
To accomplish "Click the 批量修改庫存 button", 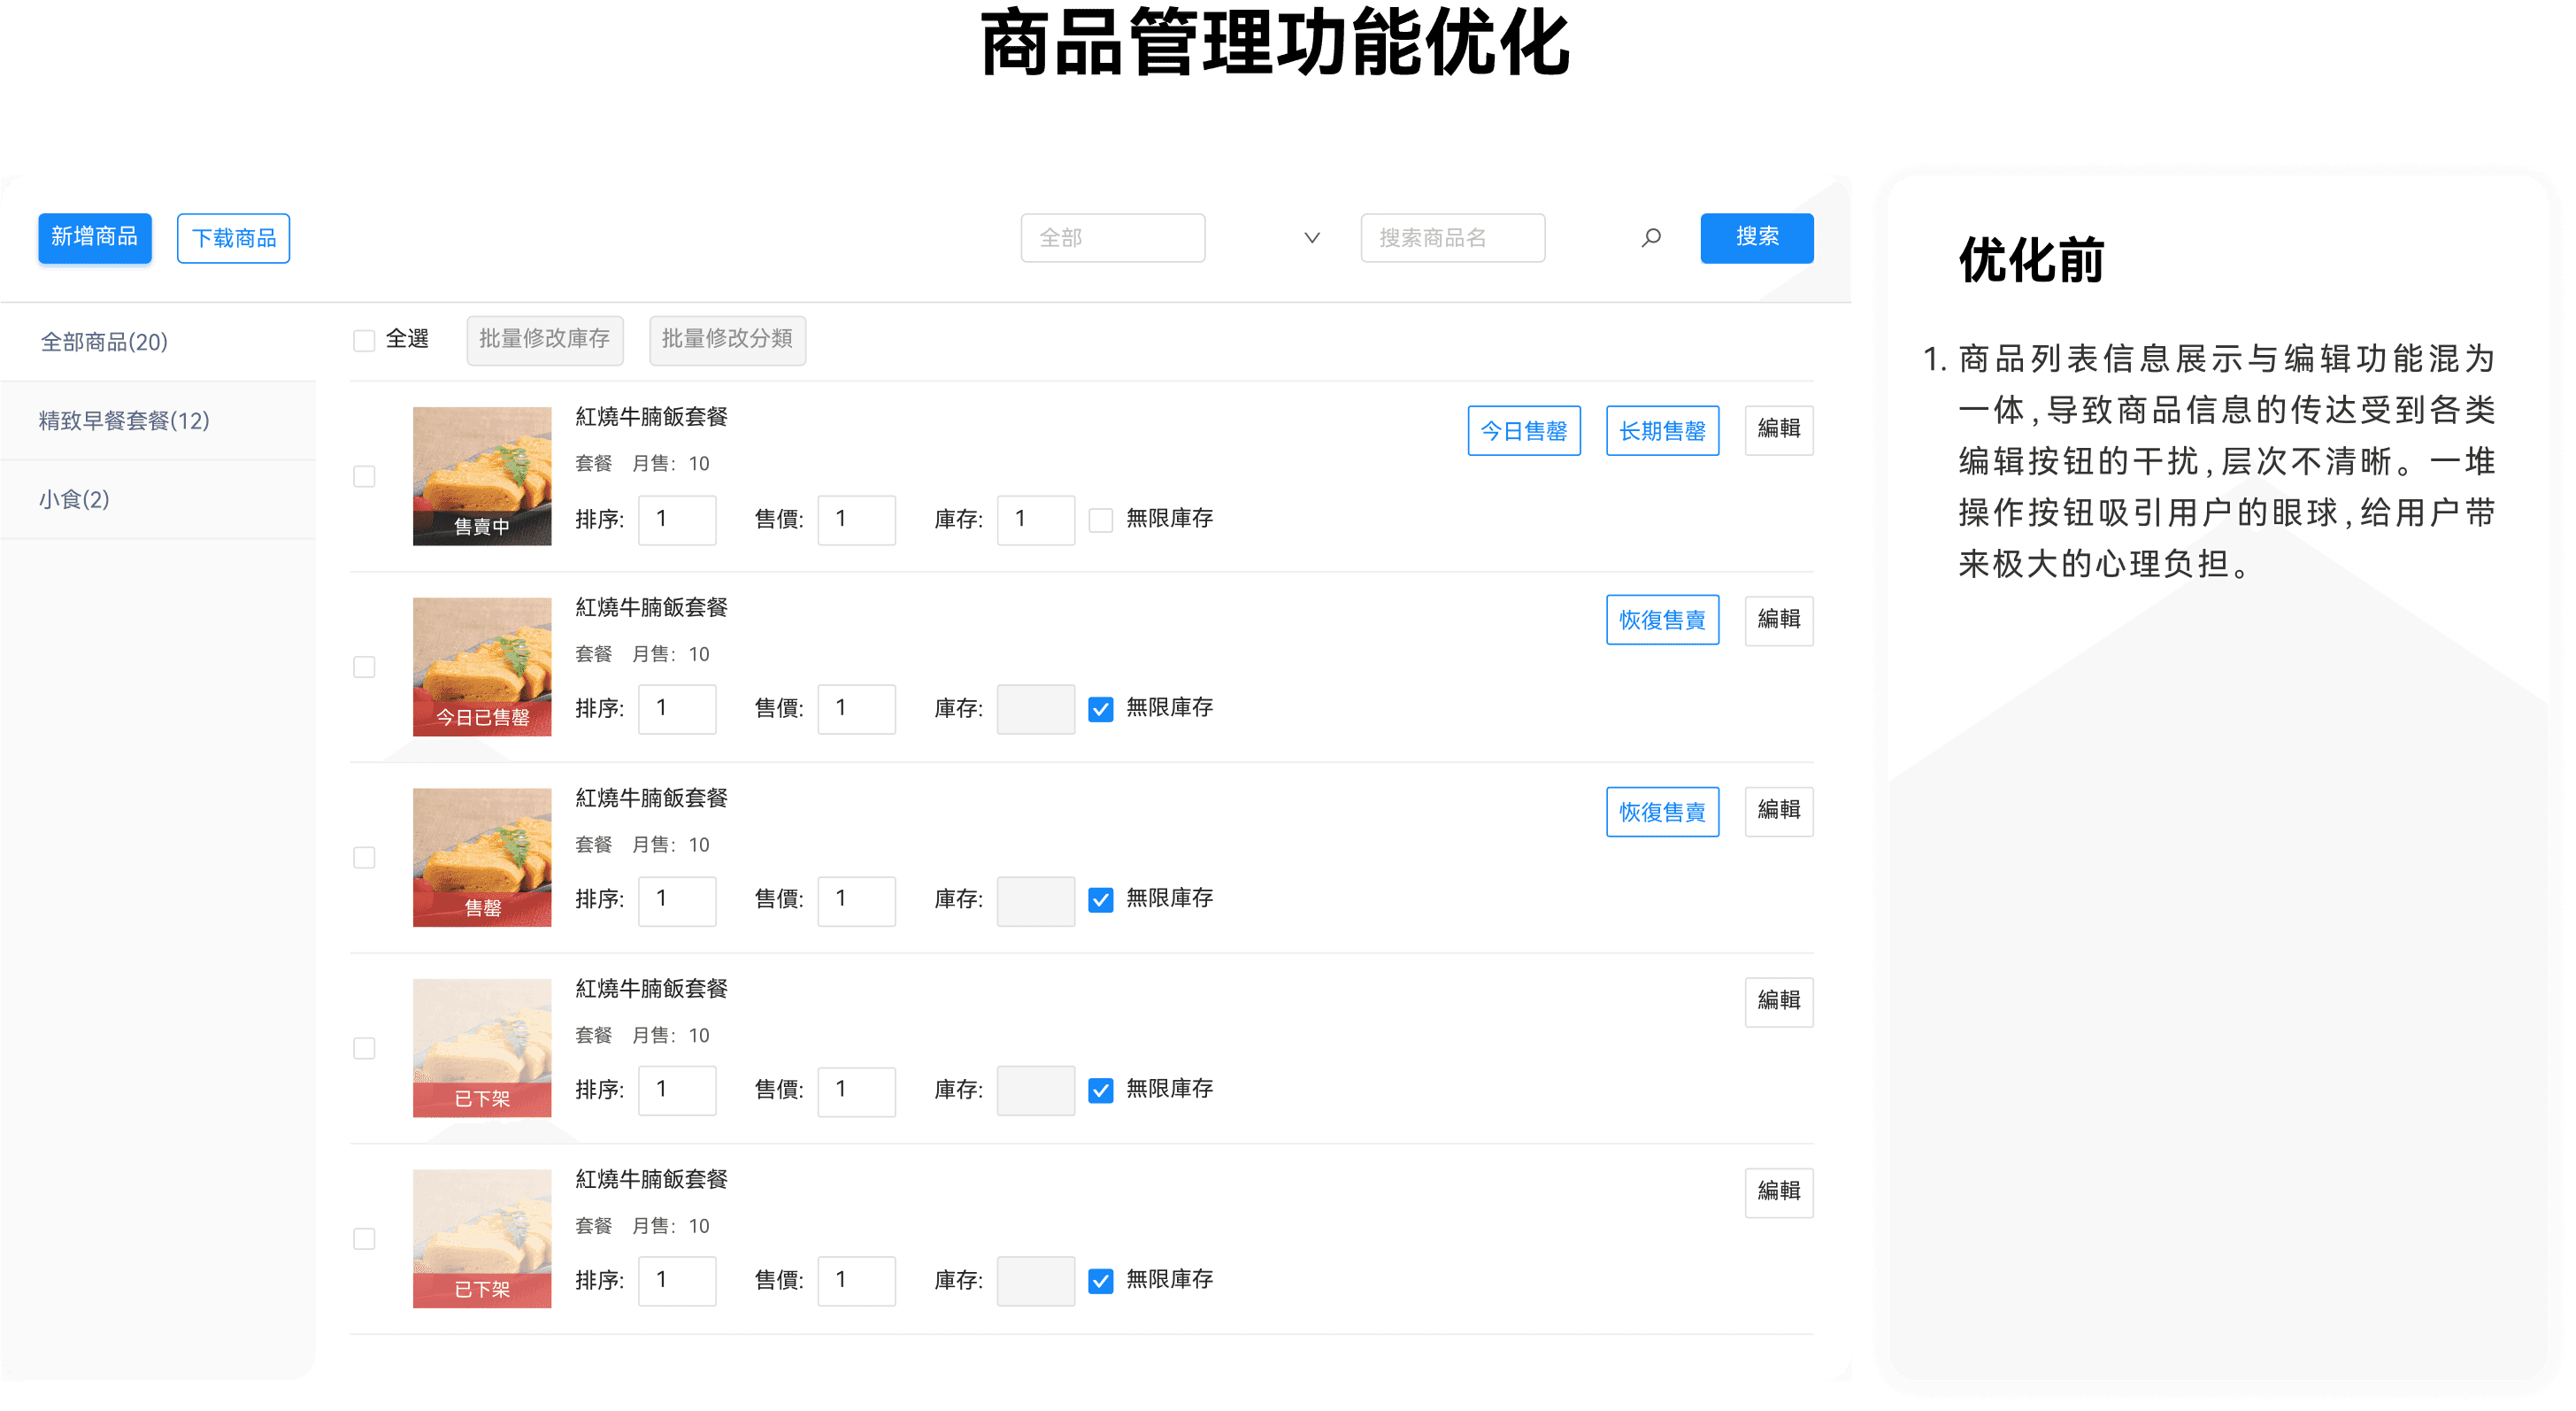I will (x=544, y=340).
